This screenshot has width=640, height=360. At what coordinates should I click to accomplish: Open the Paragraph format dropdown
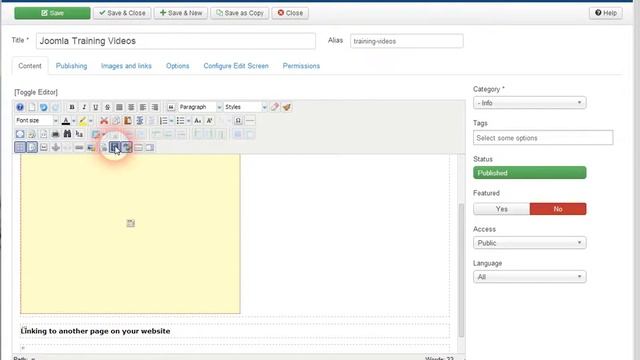[200, 107]
